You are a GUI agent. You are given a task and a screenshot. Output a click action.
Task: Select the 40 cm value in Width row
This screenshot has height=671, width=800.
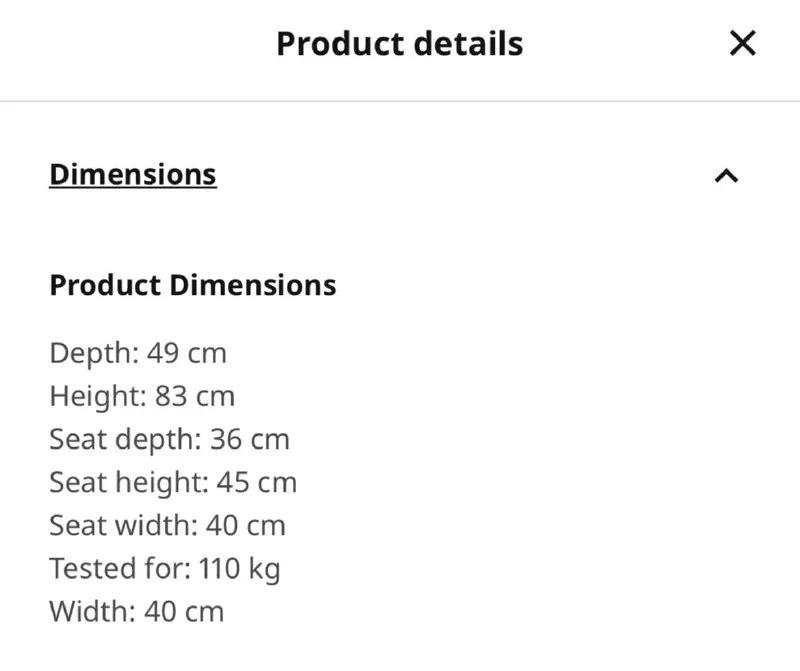pyautogui.click(x=184, y=611)
